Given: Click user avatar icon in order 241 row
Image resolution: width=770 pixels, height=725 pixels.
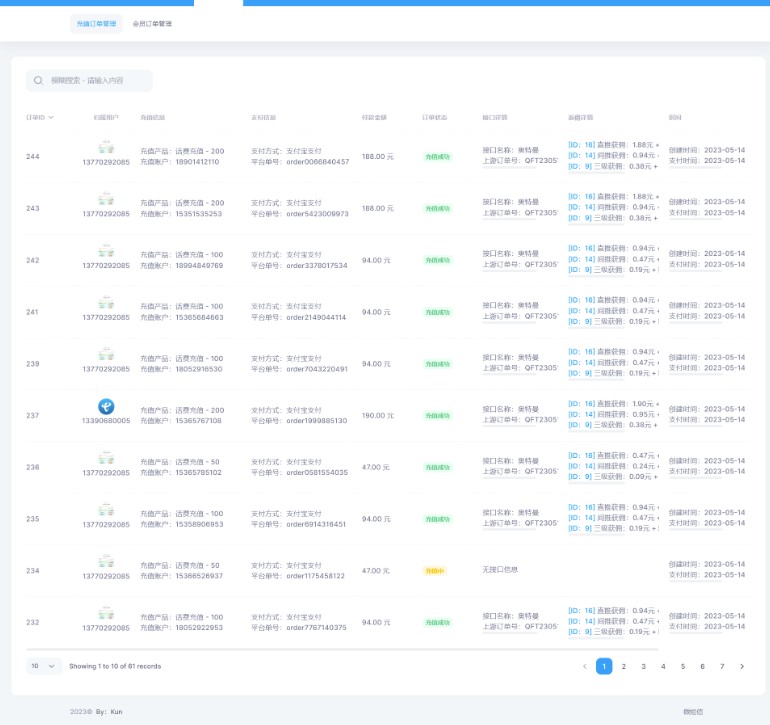Looking at the screenshot, I should [105, 303].
